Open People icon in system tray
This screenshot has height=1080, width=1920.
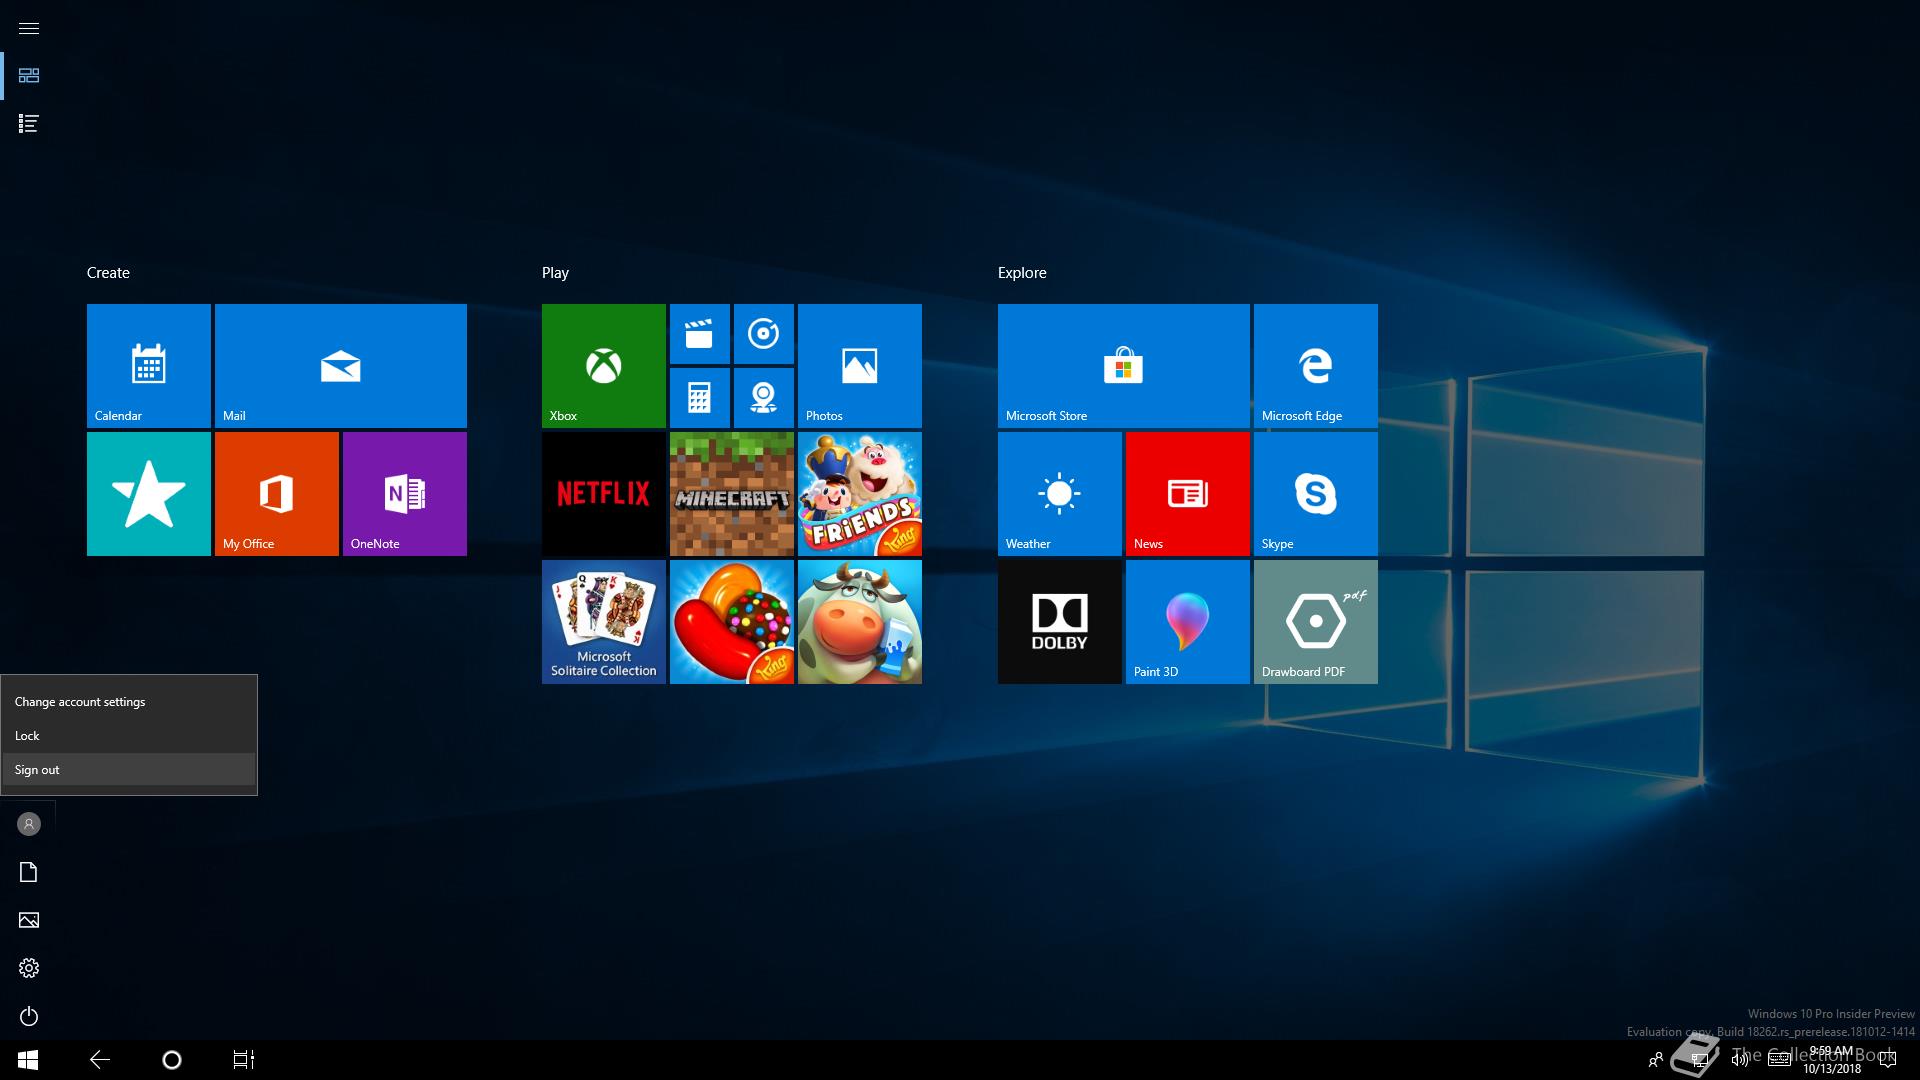point(1656,1060)
